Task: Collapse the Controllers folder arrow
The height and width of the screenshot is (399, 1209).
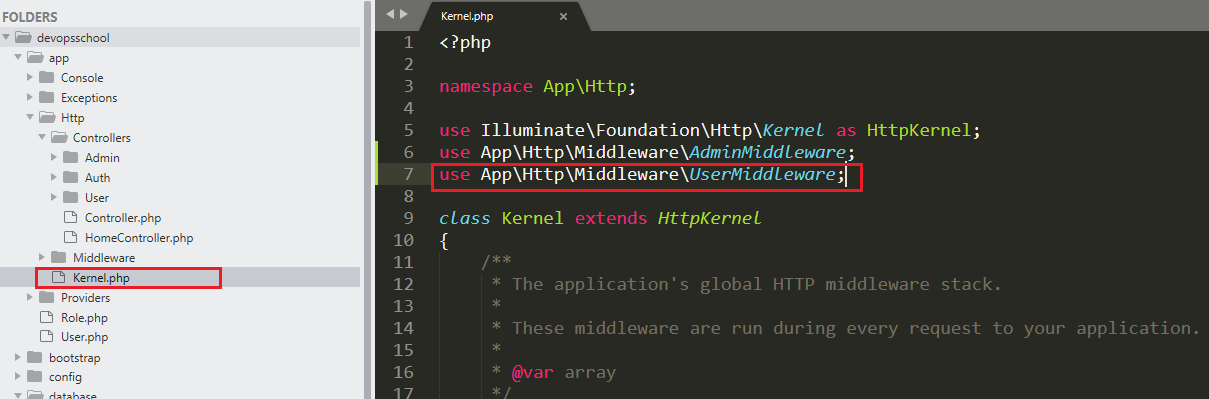Action: pyautogui.click(x=42, y=138)
